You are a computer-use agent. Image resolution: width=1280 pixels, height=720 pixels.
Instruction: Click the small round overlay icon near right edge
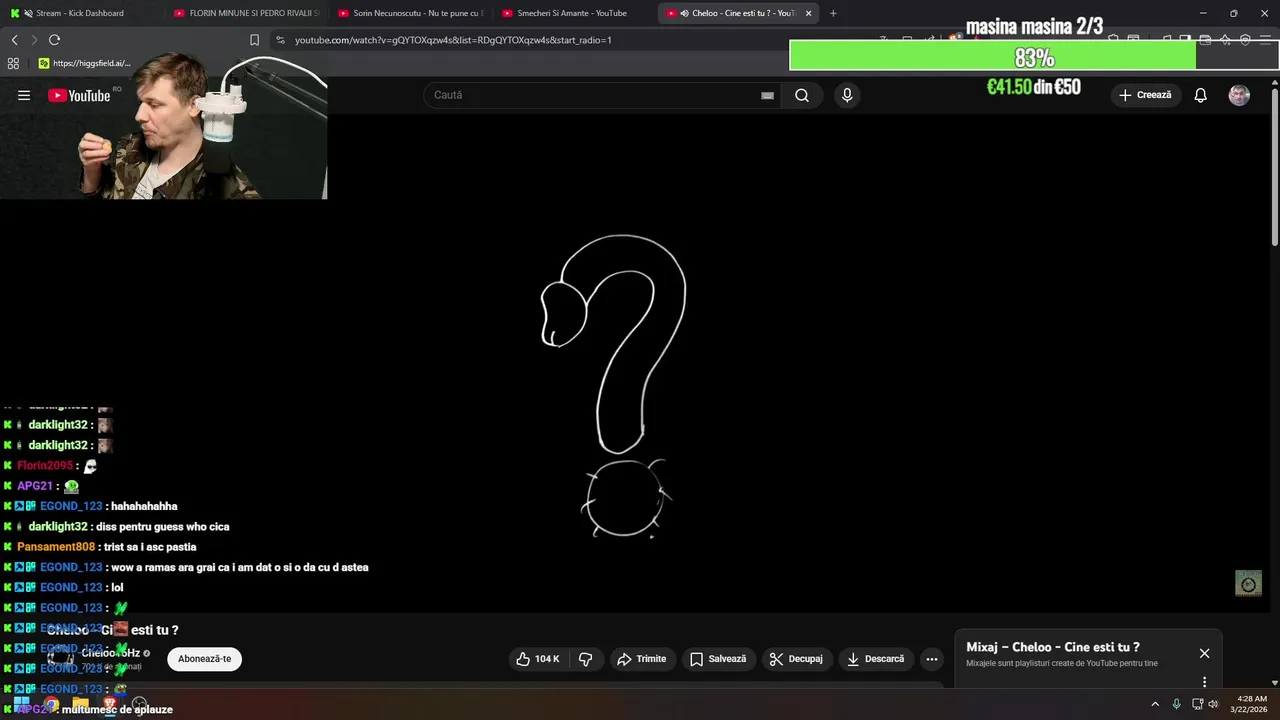tap(1248, 584)
